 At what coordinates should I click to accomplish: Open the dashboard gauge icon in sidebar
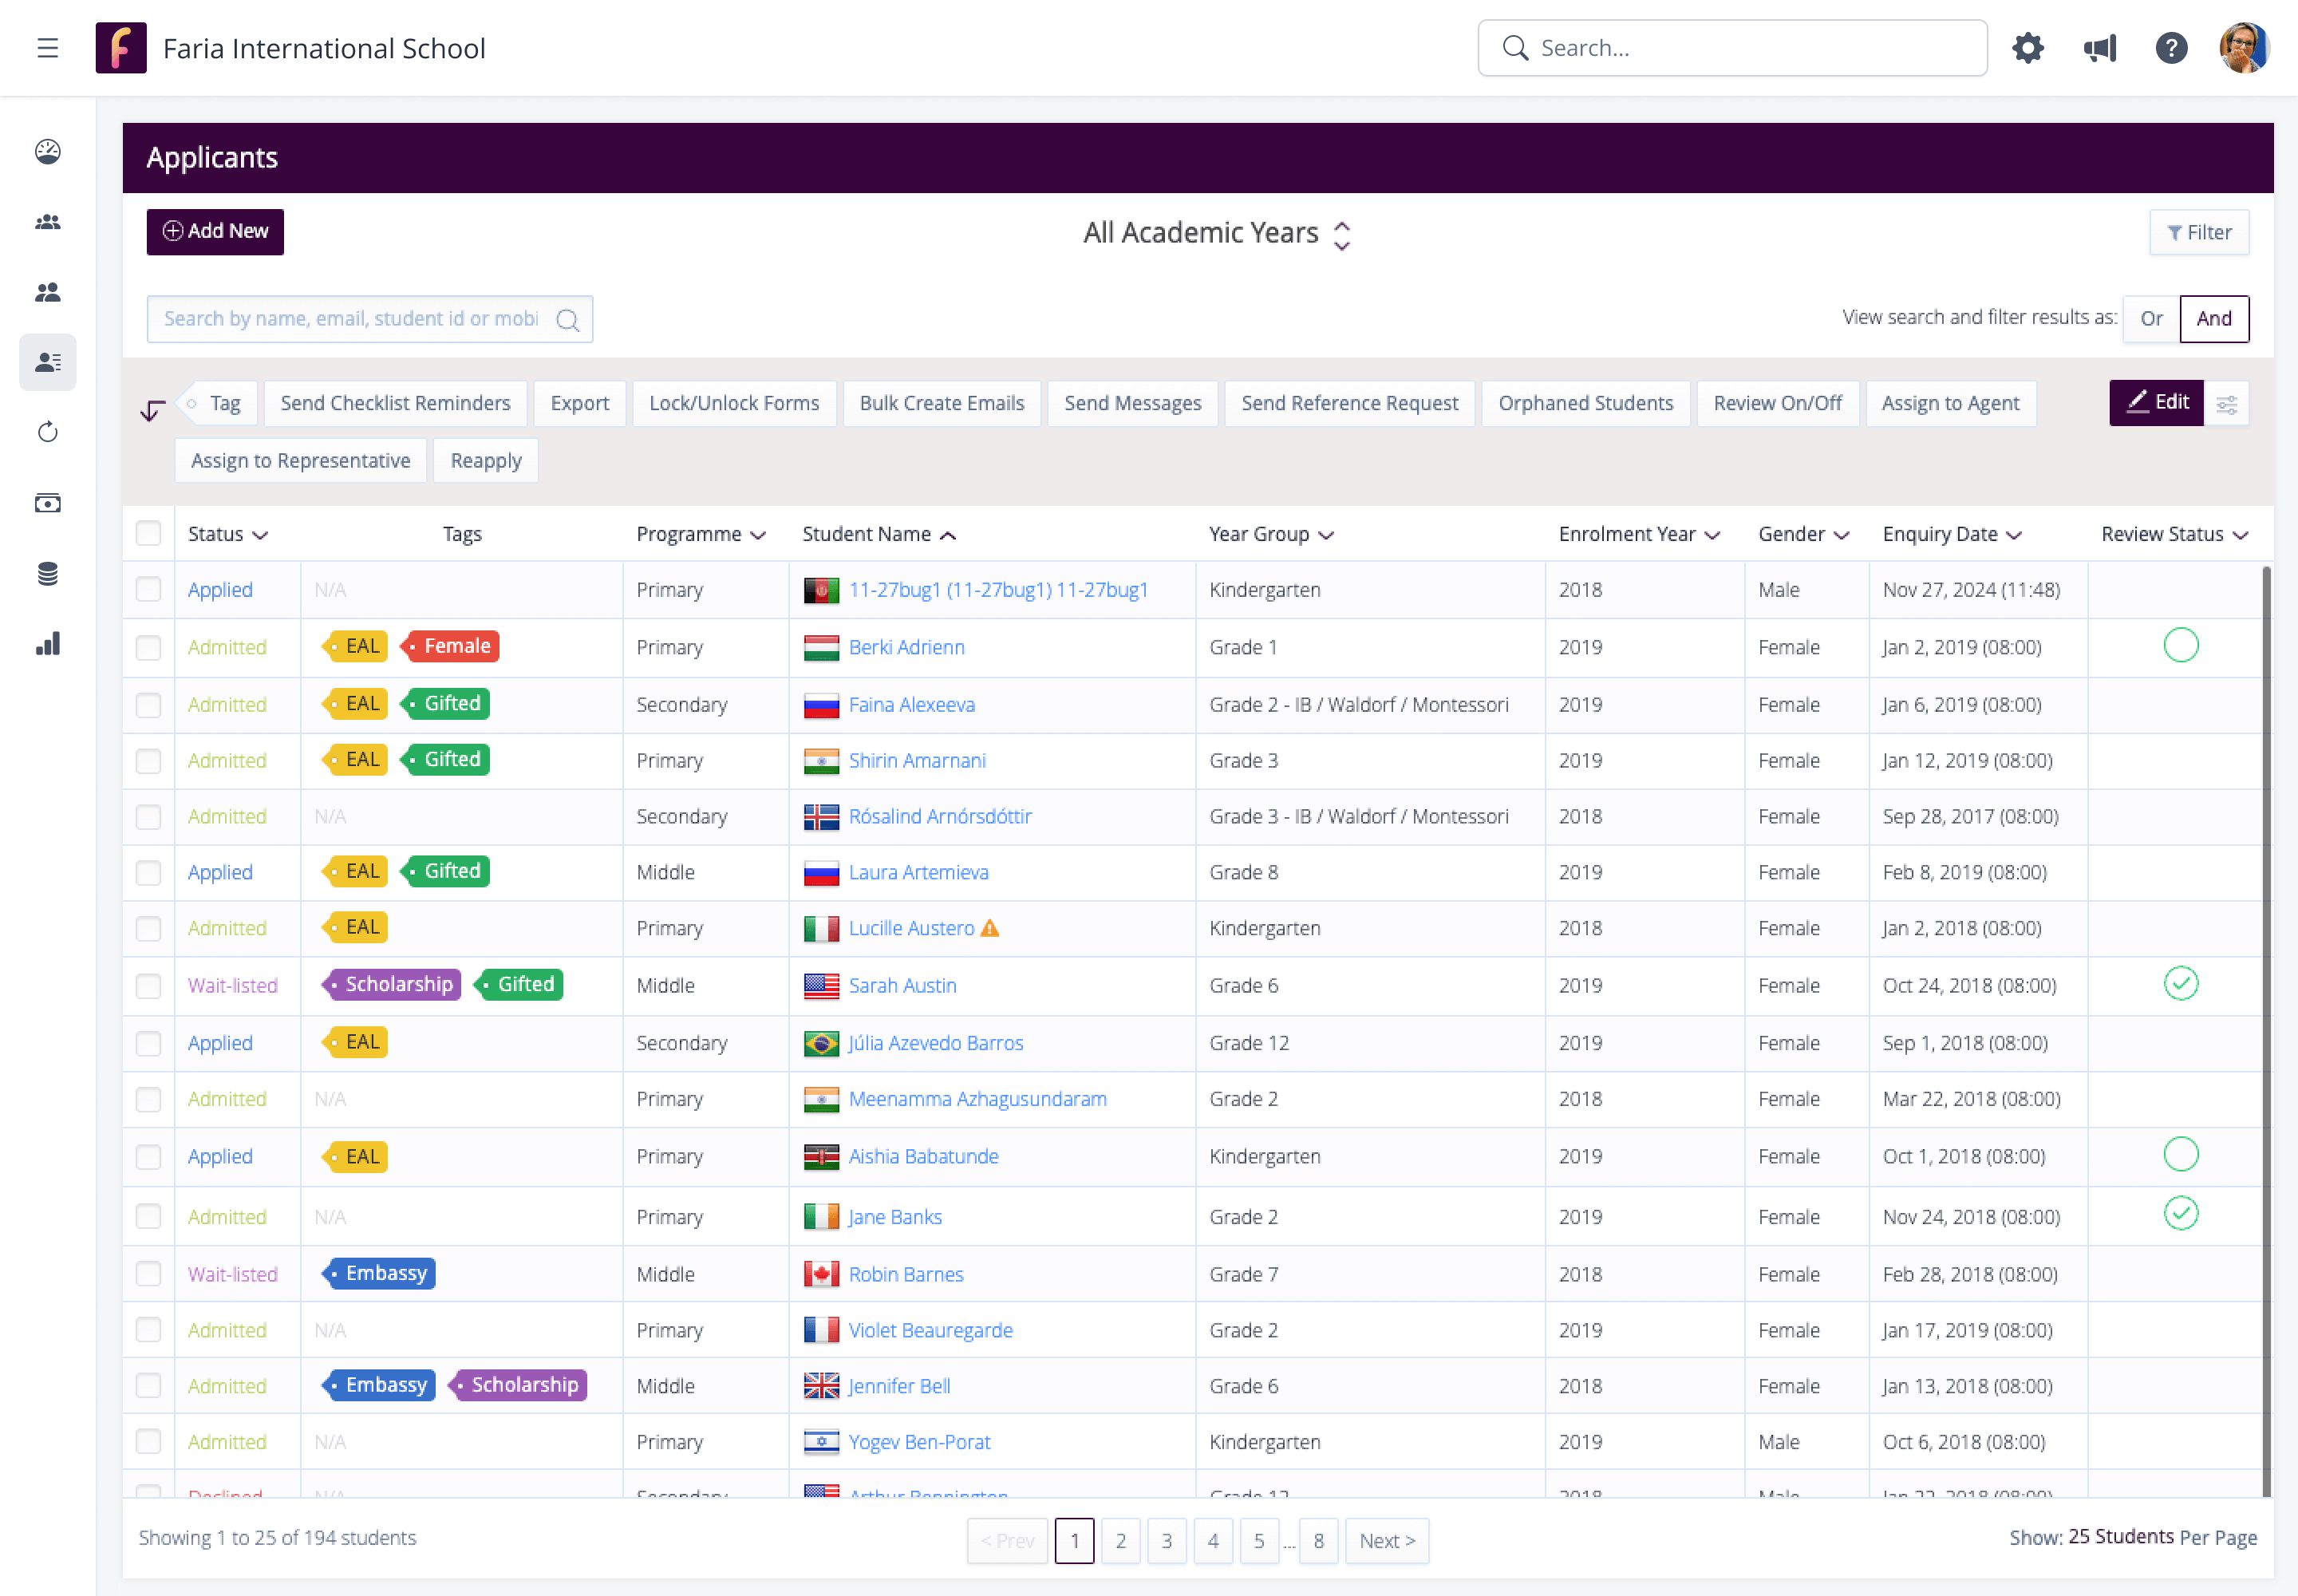[48, 152]
